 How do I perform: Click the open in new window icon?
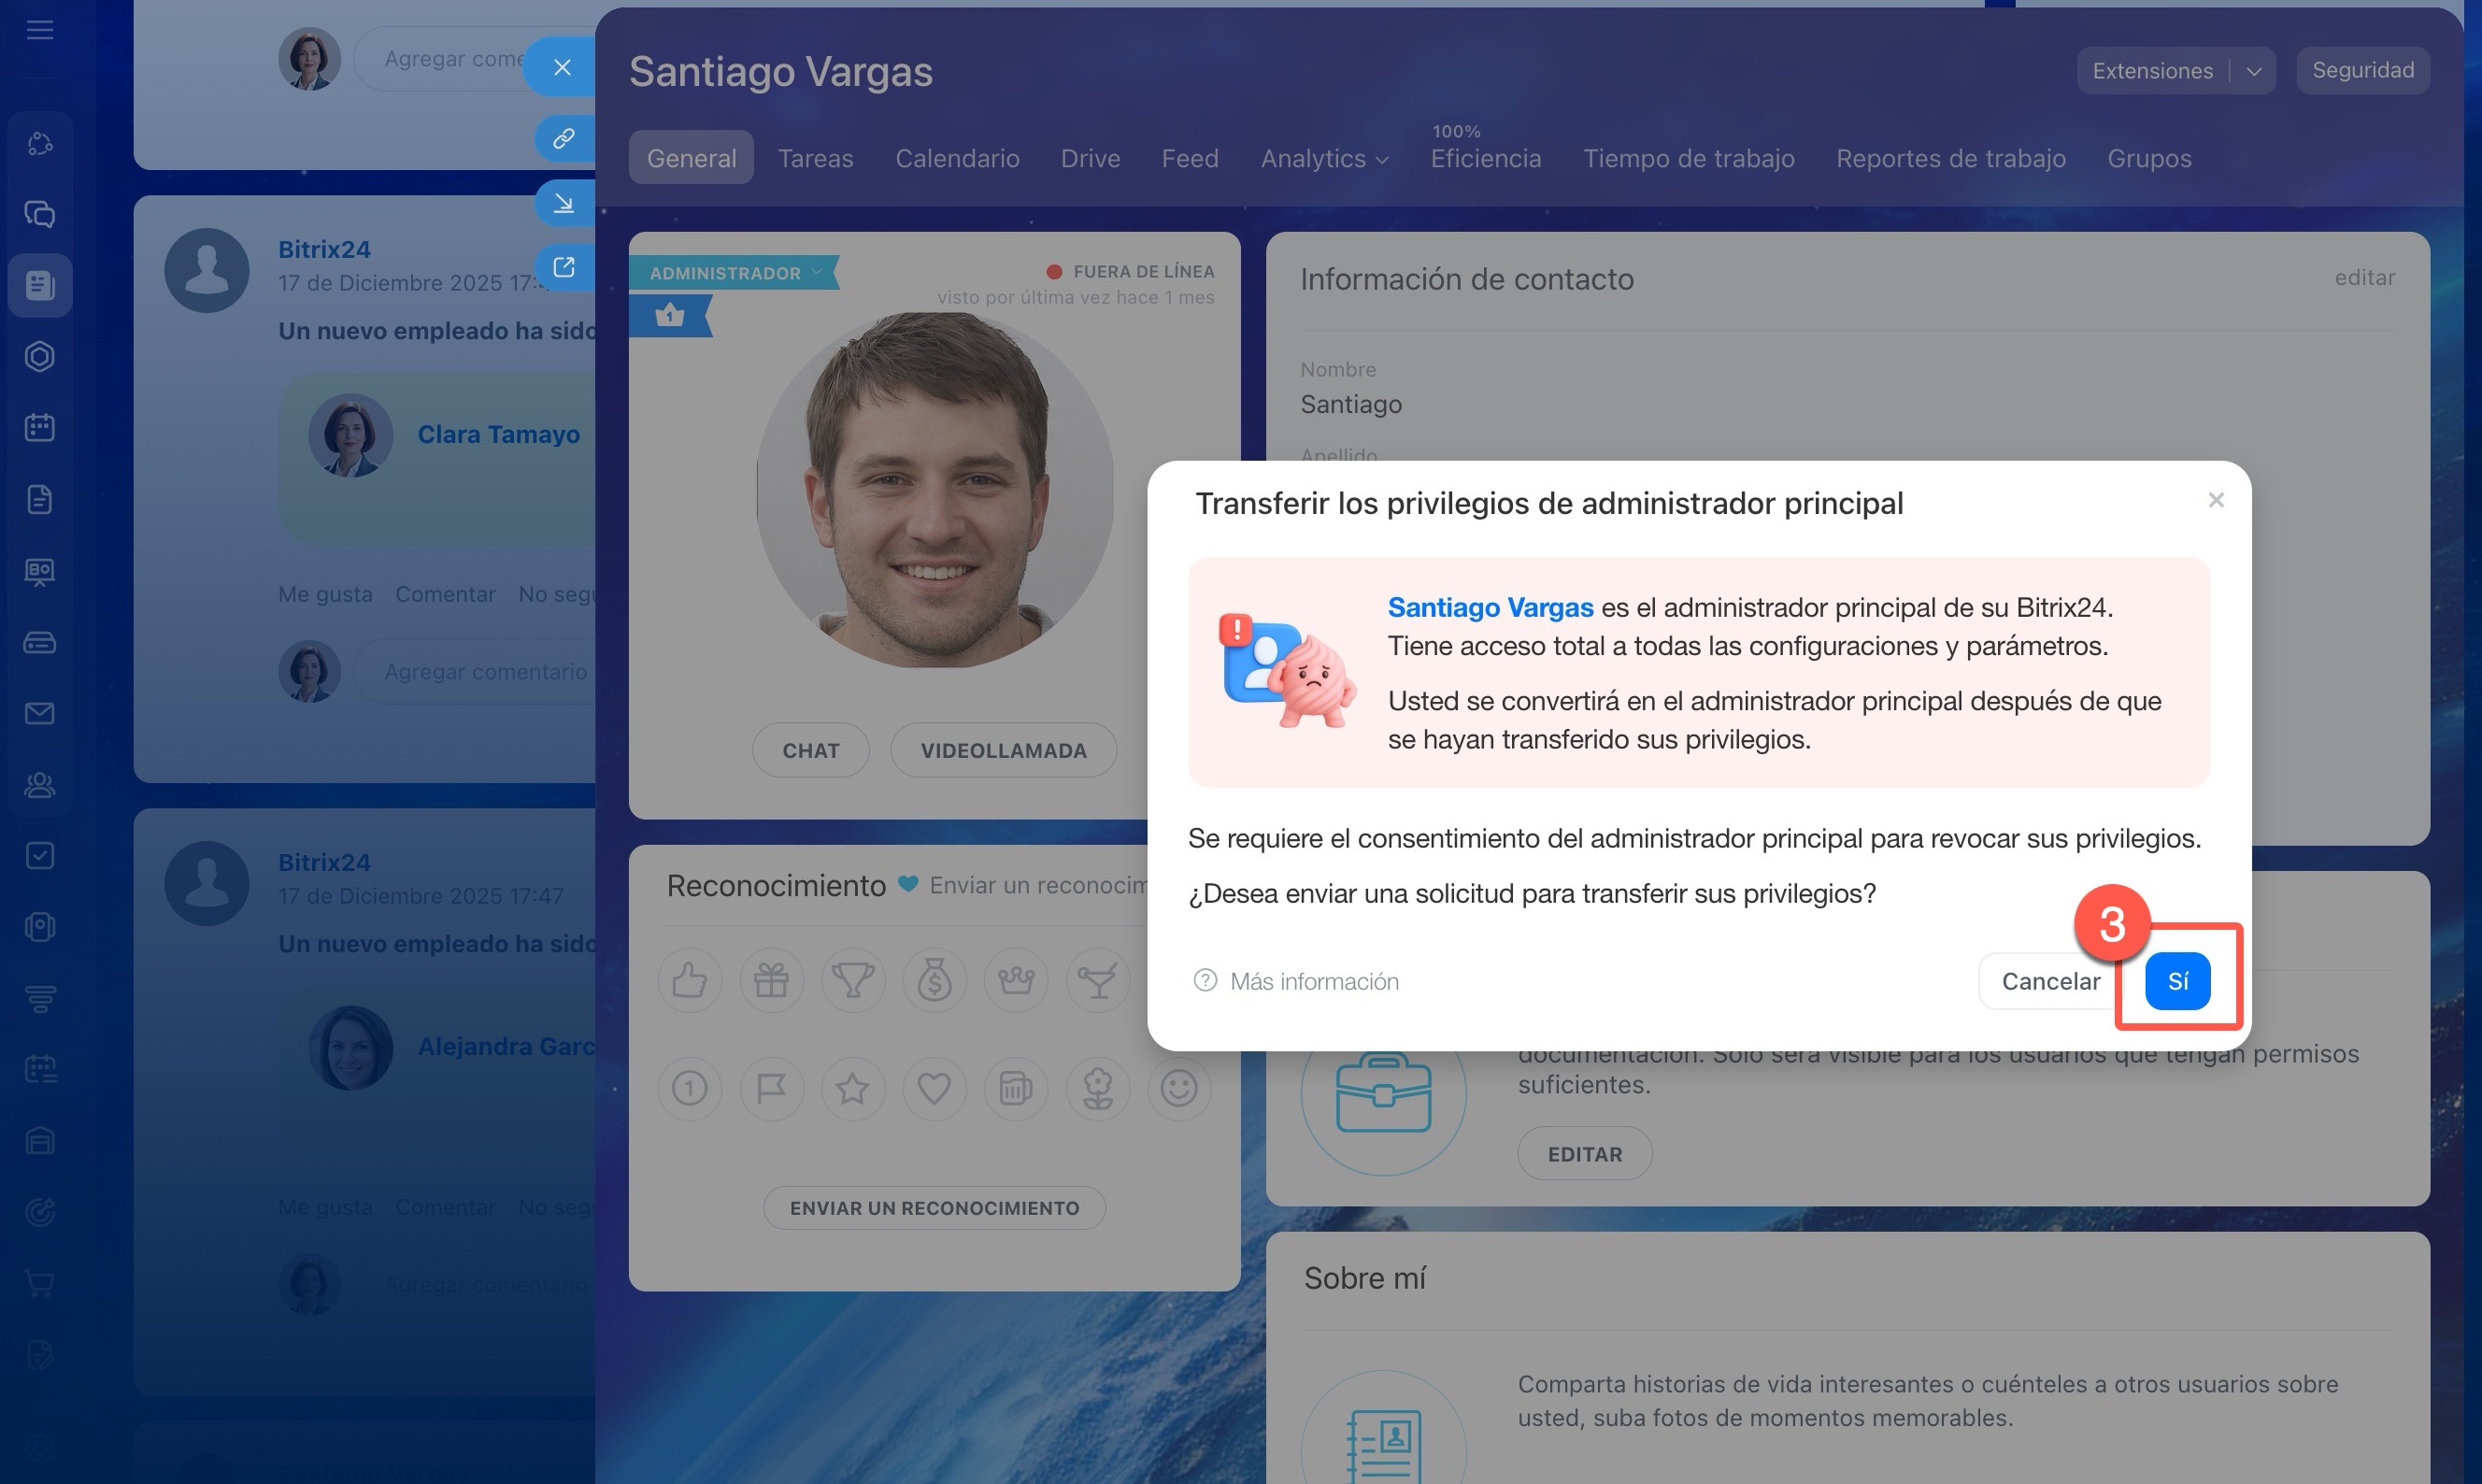563,267
